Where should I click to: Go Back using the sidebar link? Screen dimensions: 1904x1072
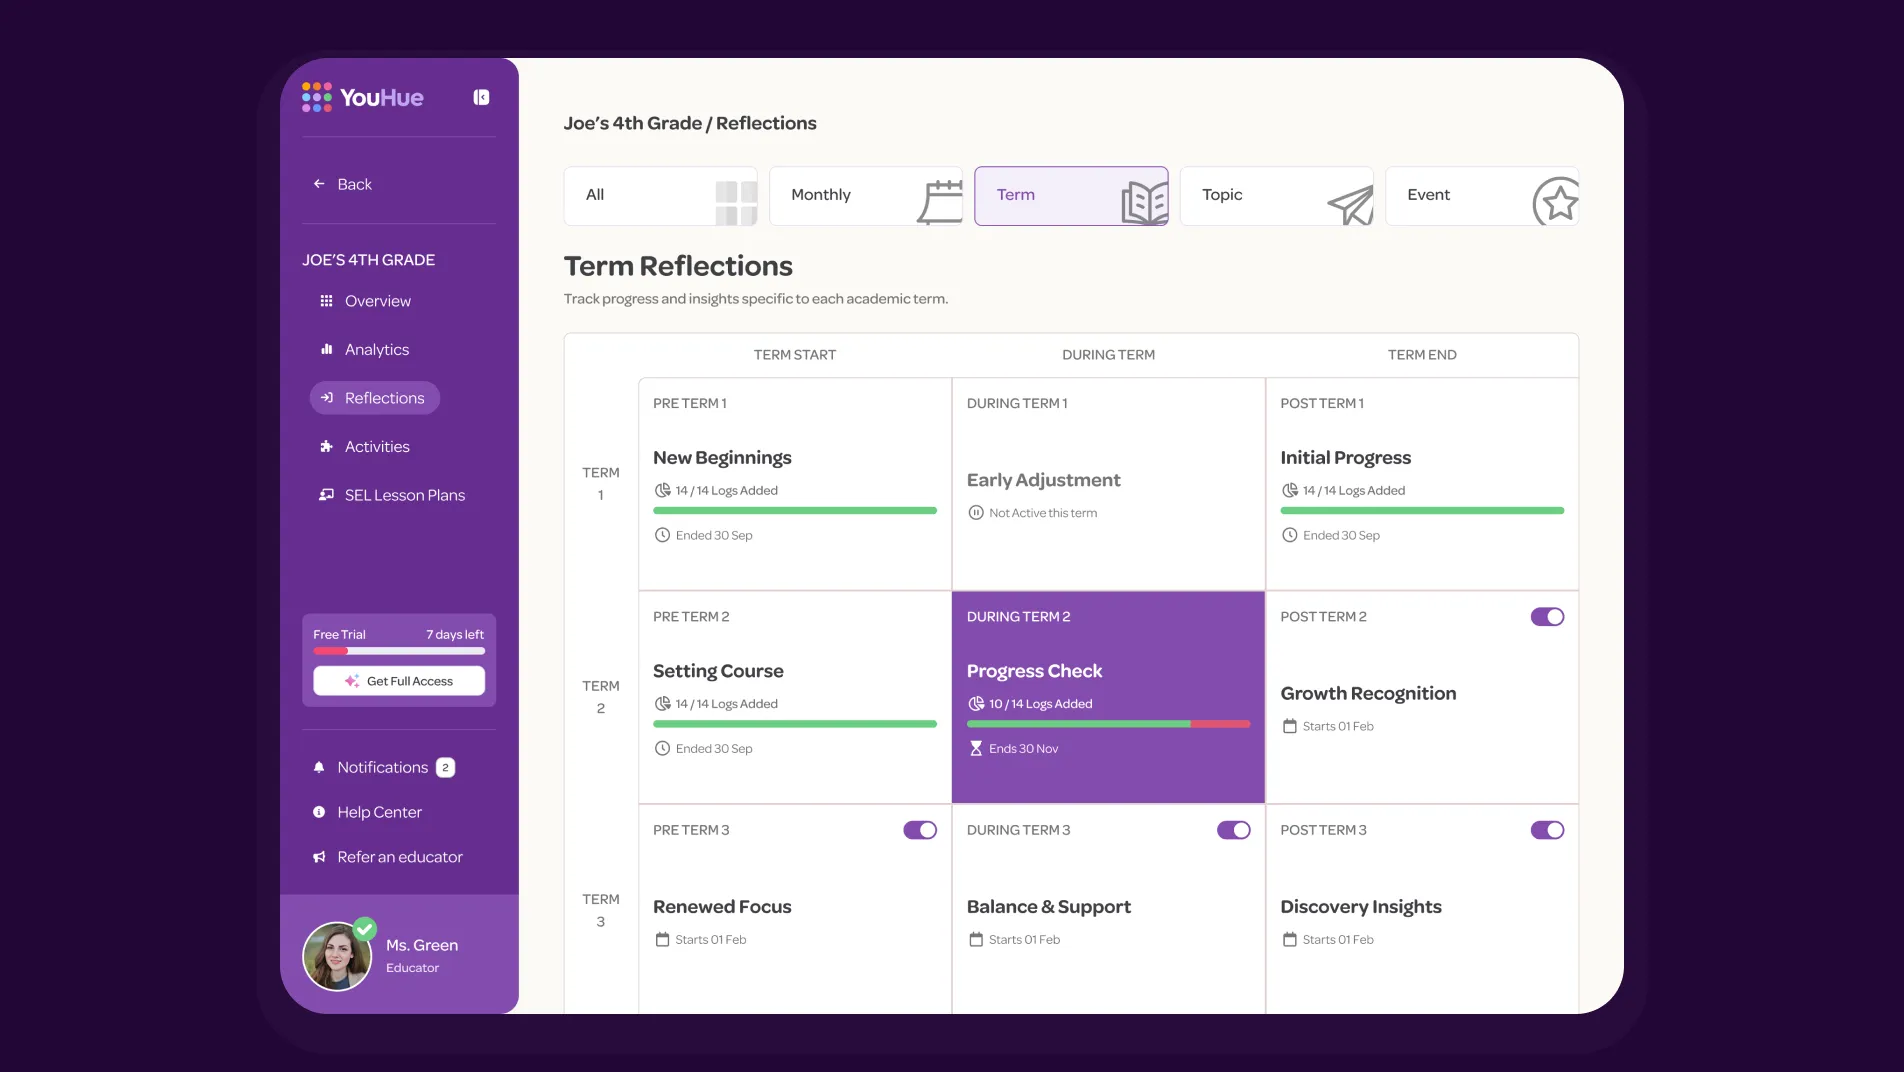[342, 184]
